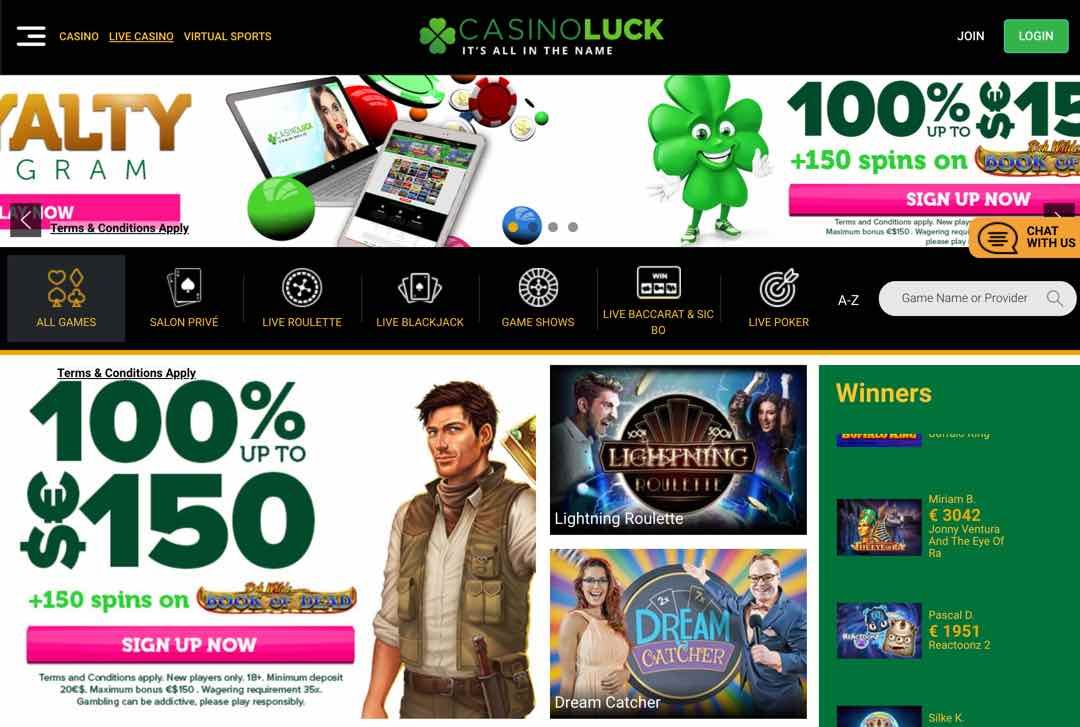Select the third carousel dot indicator
Image resolution: width=1080 pixels, height=727 pixels.
click(553, 227)
